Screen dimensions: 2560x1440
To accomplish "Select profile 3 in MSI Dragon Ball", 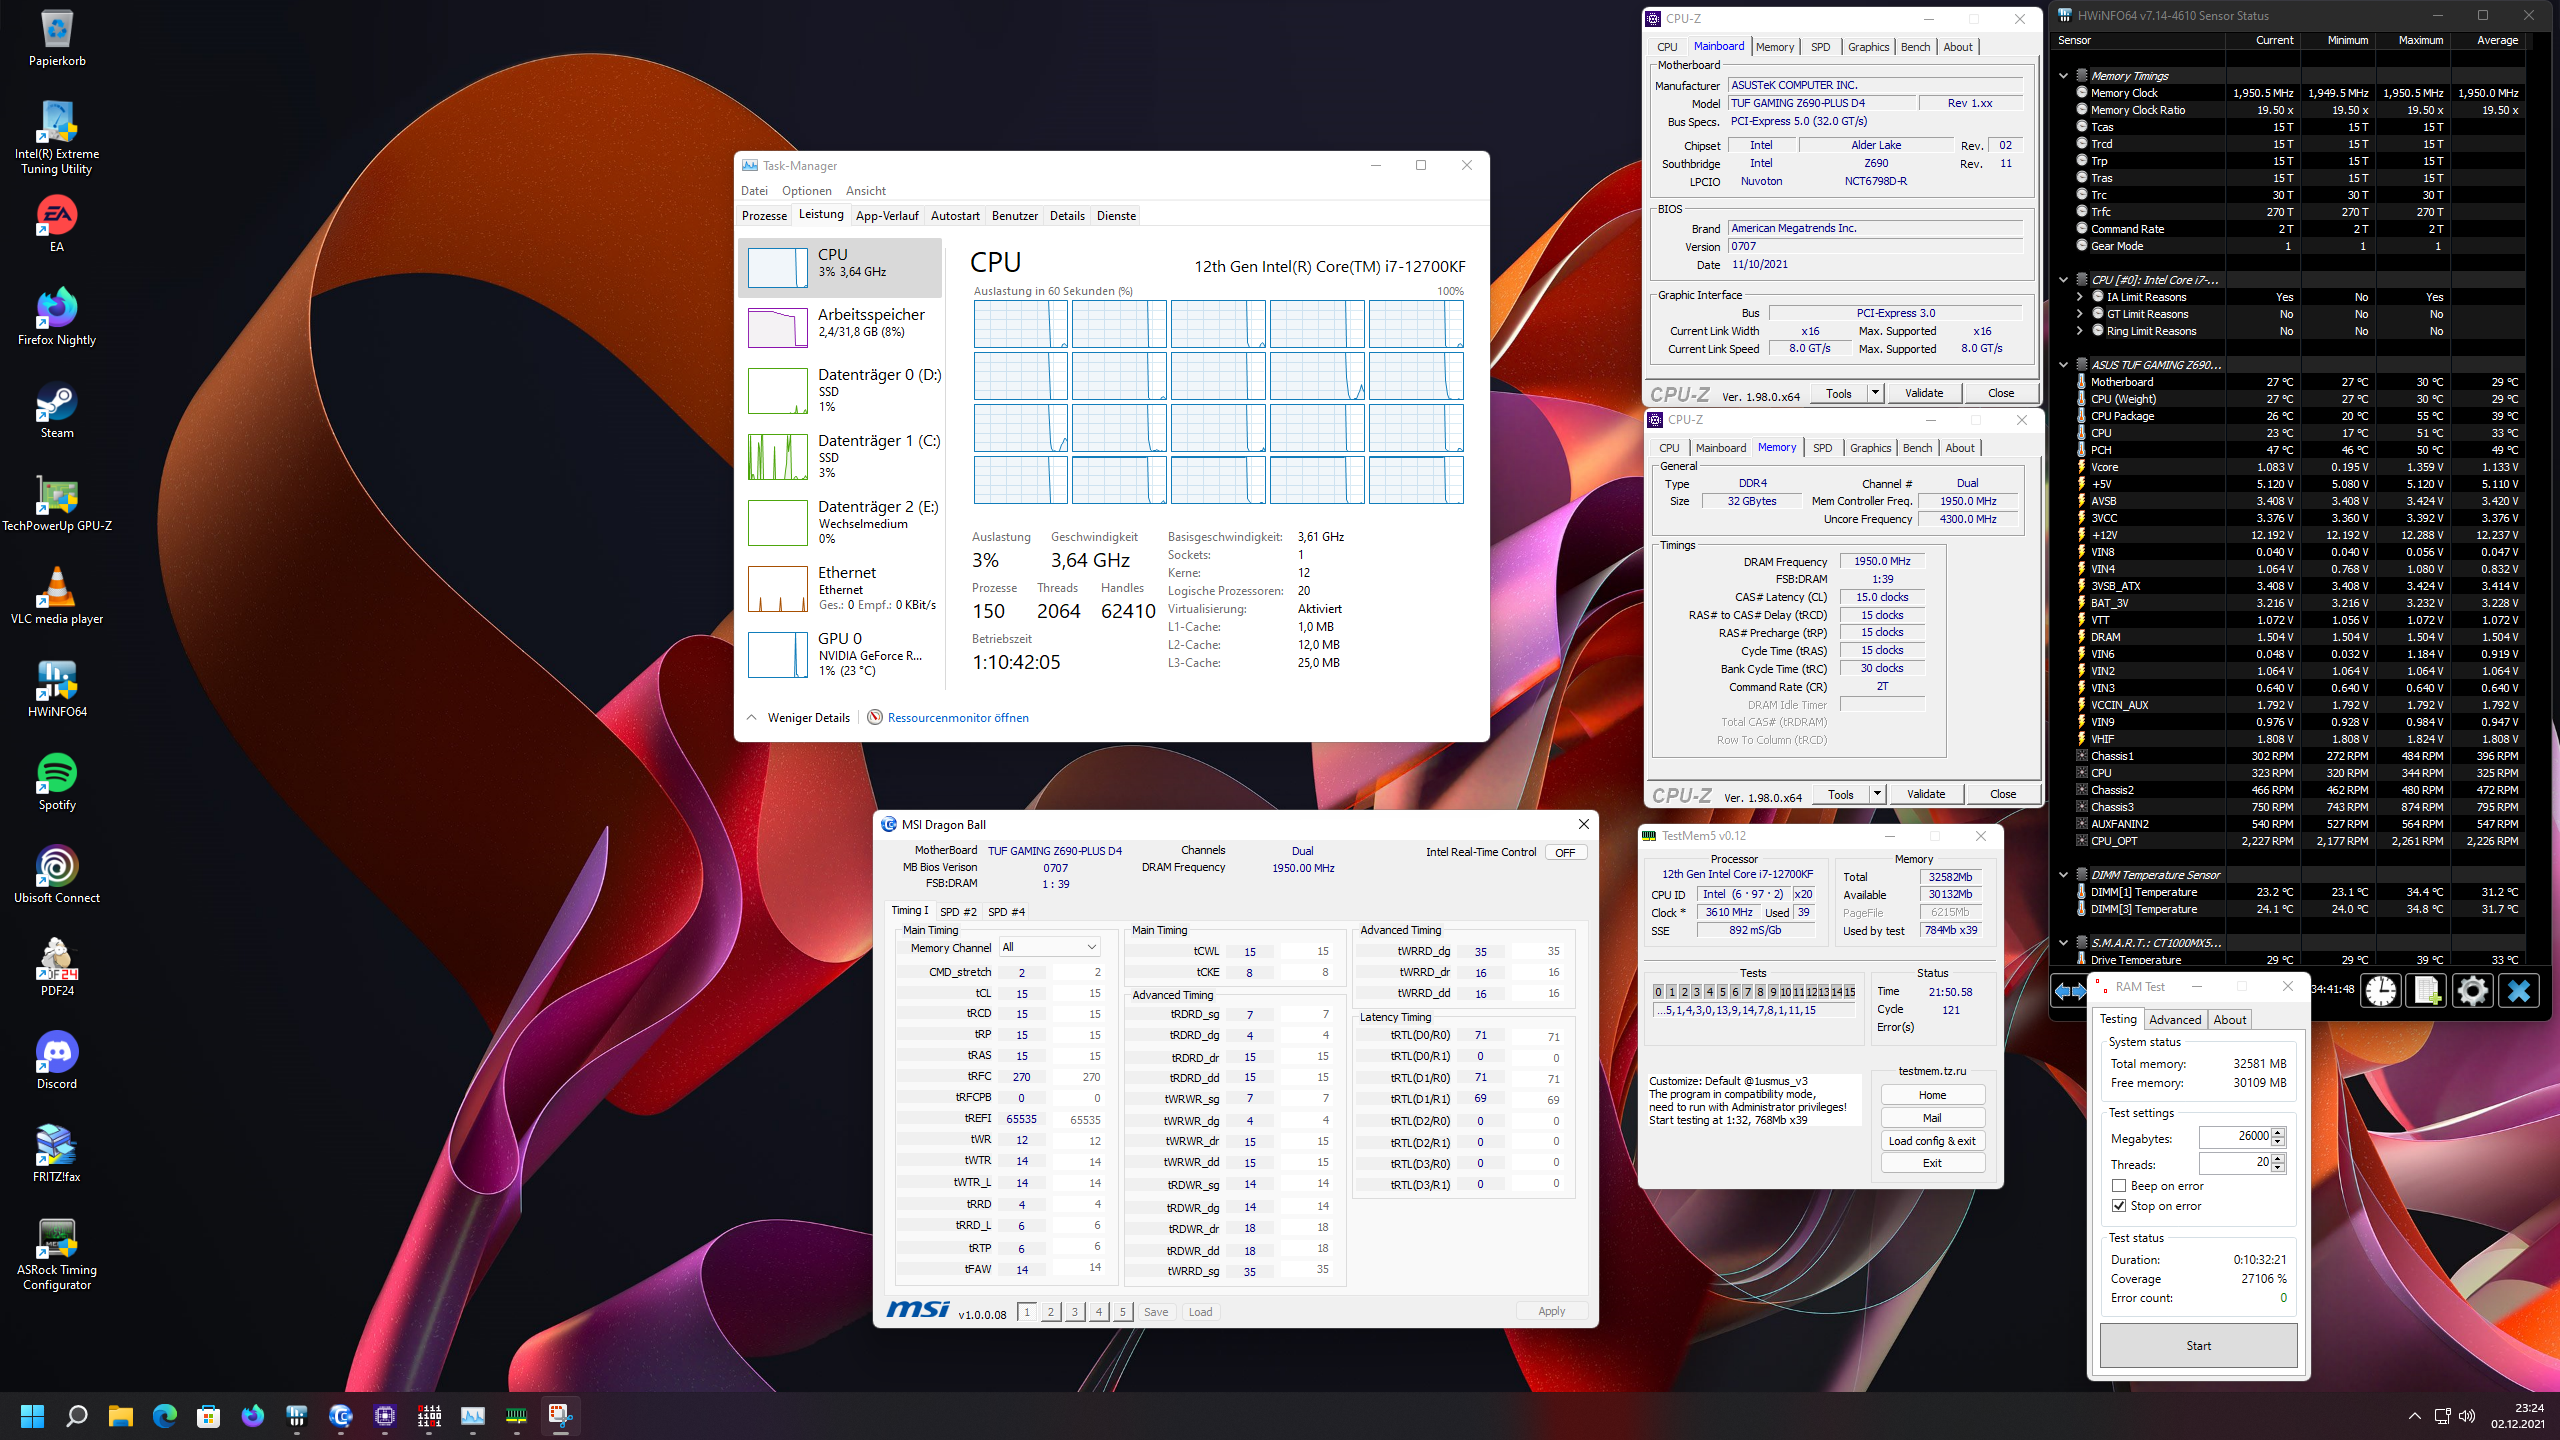I will click(x=1075, y=1312).
